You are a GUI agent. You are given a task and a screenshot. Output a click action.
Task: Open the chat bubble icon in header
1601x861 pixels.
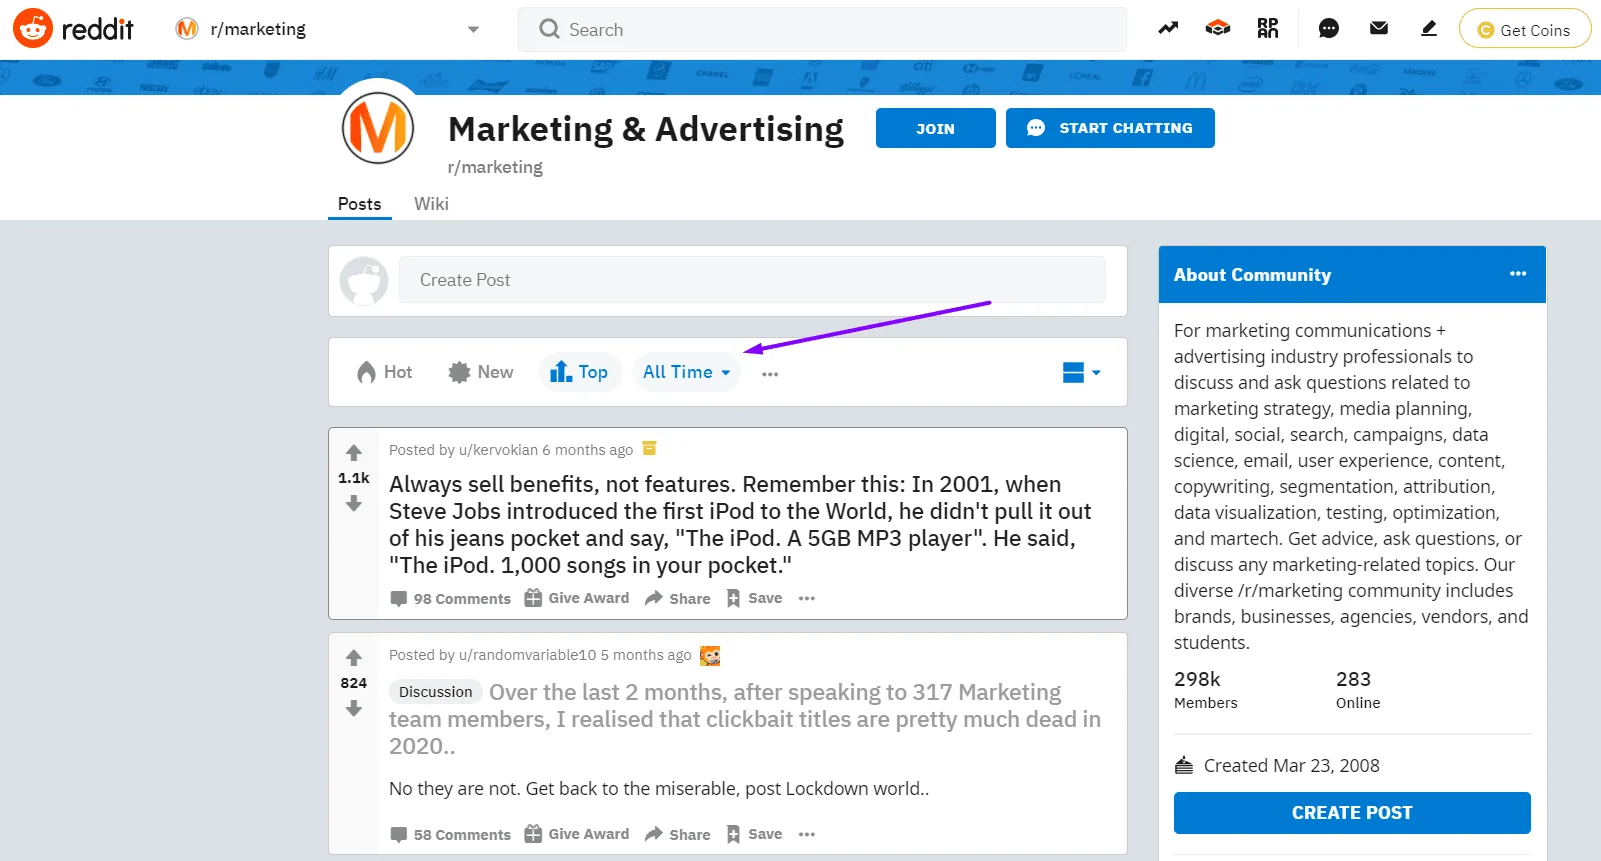point(1329,29)
